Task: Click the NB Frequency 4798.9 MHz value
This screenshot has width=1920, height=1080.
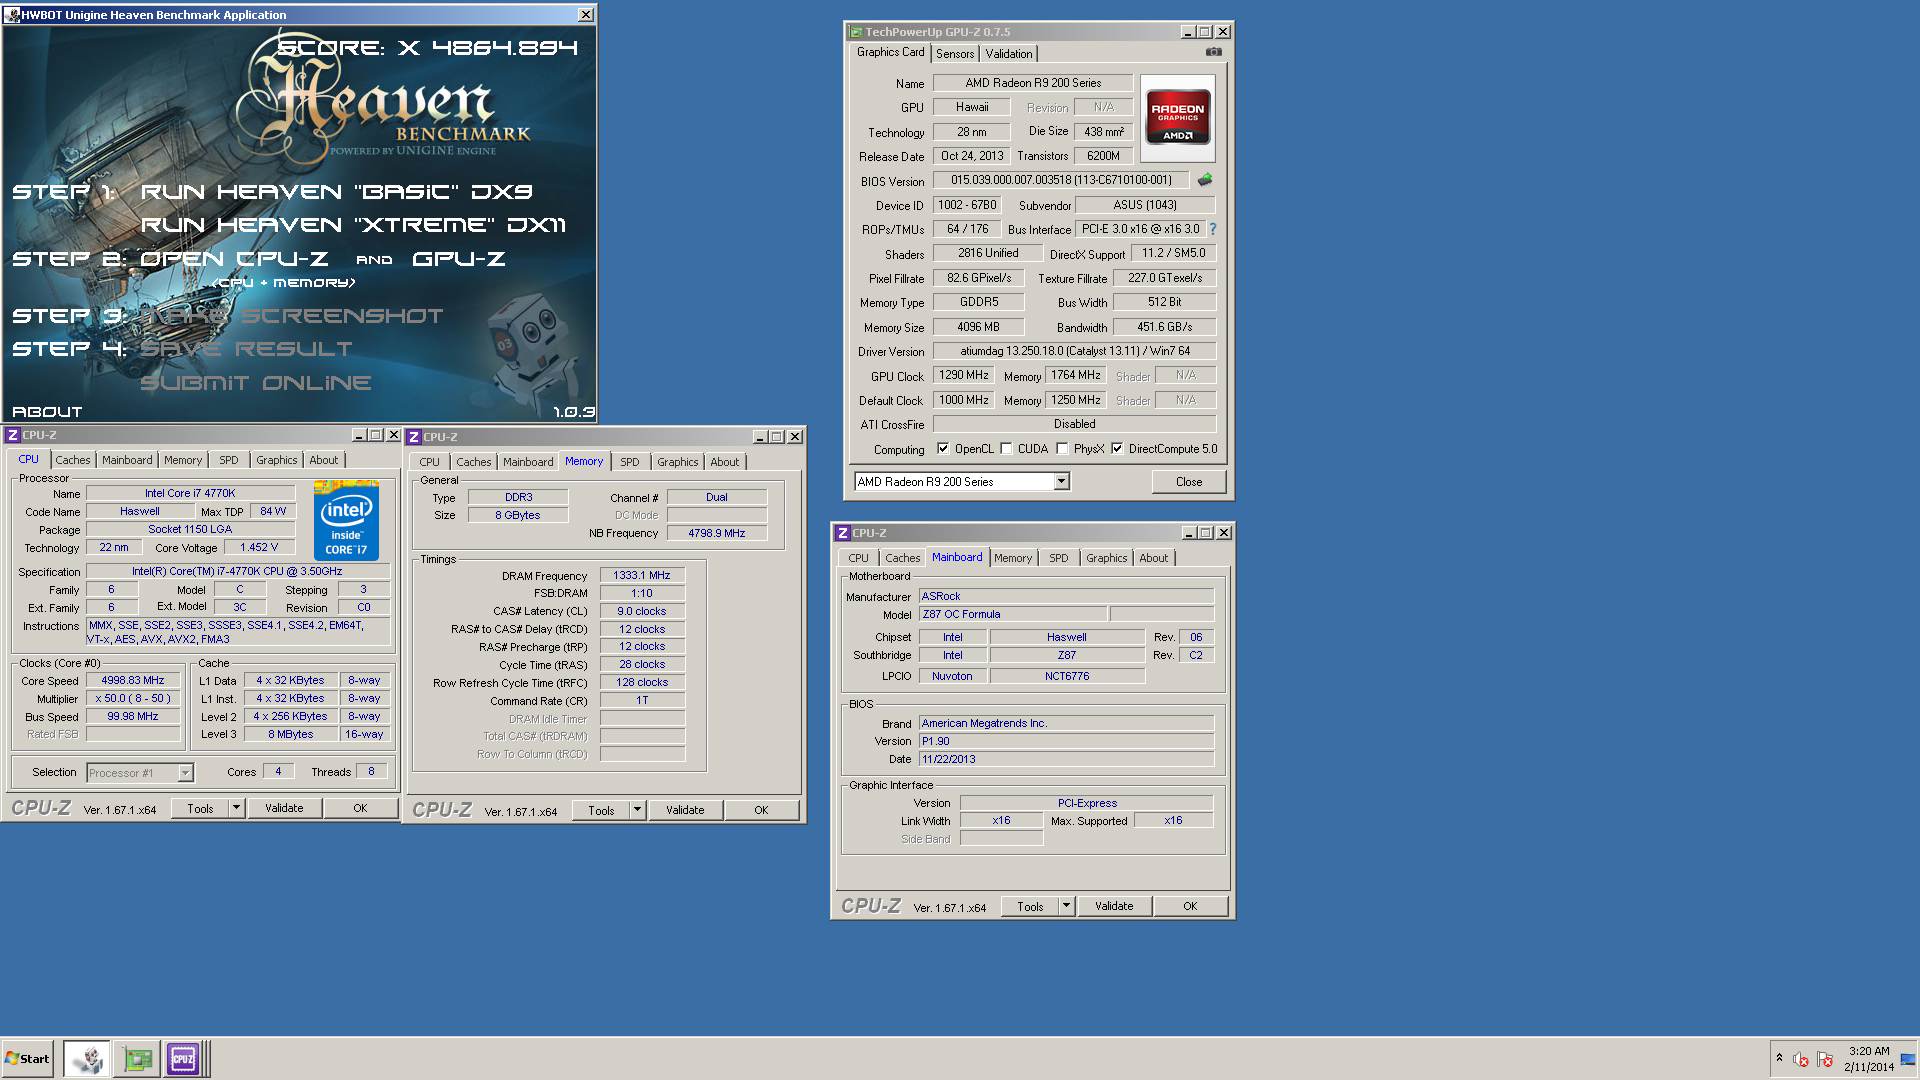Action: 717,533
